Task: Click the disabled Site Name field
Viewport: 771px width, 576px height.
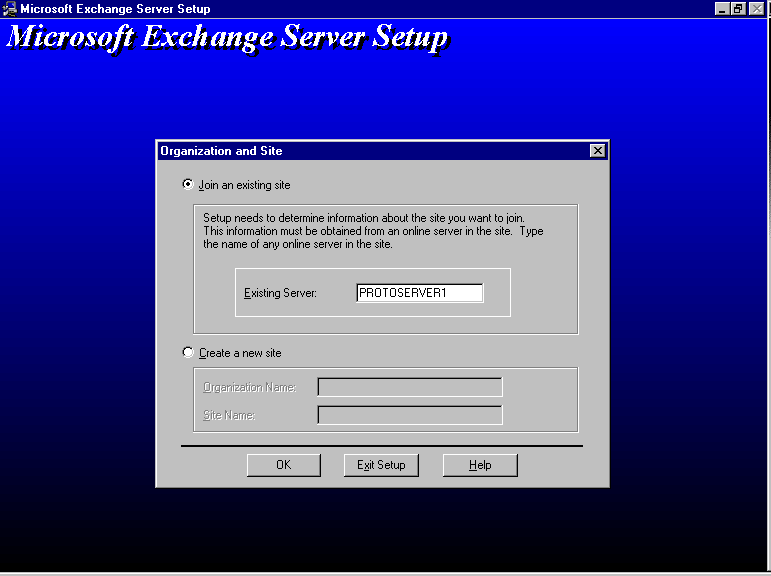Action: point(410,415)
